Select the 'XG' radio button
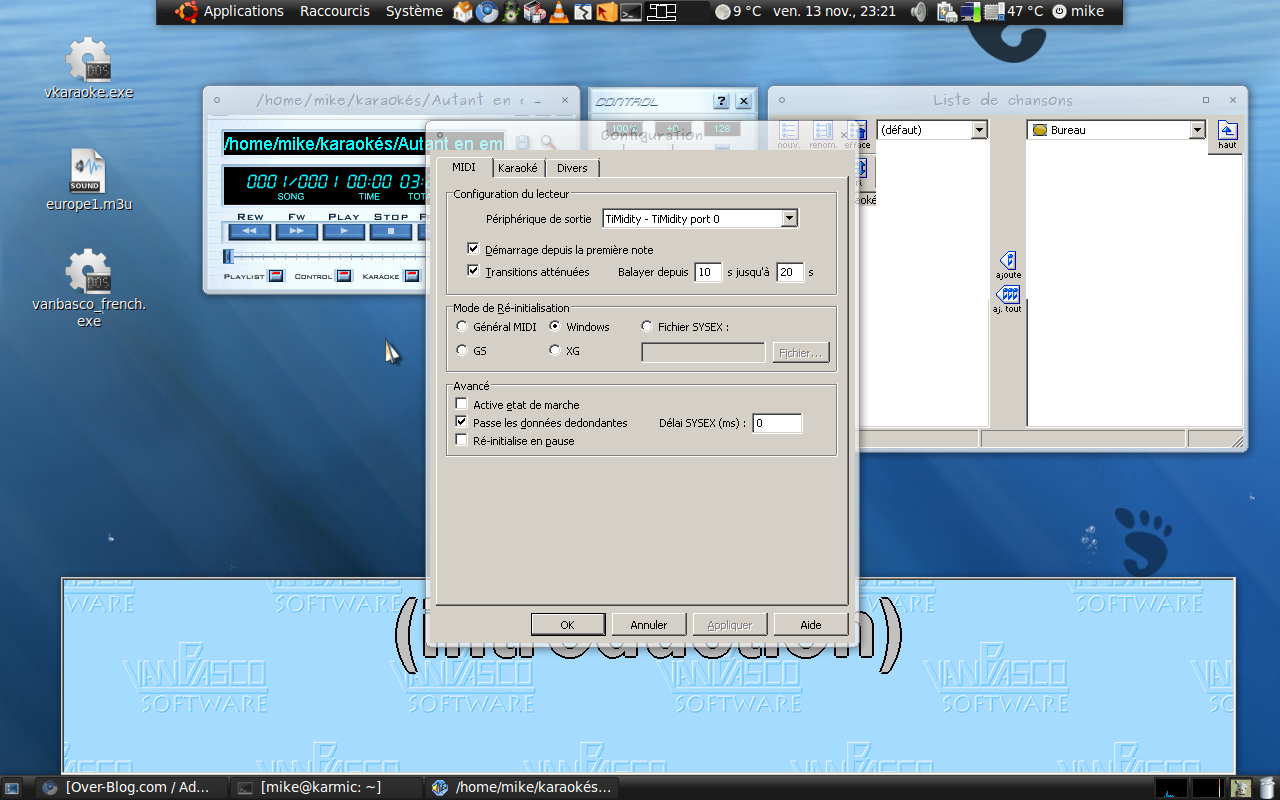 (555, 350)
